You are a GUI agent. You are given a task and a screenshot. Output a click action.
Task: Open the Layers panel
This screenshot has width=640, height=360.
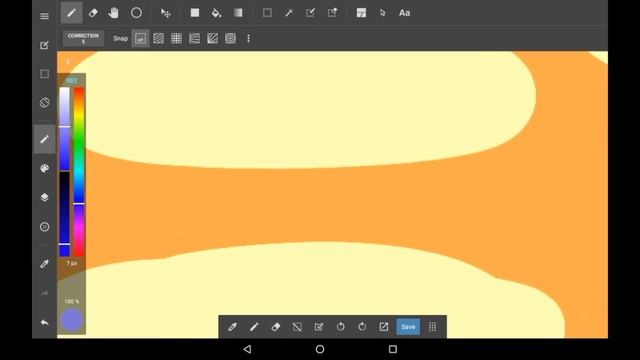[44, 197]
